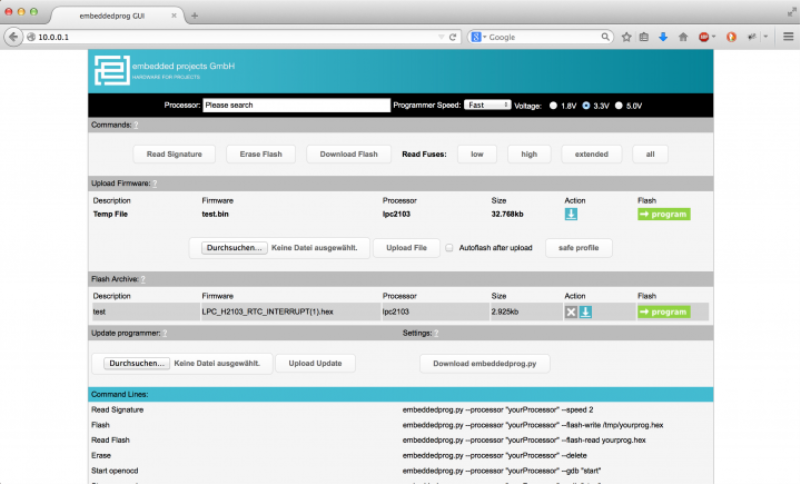Click the Read Signature button
This screenshot has width=800, height=484.
(x=174, y=154)
